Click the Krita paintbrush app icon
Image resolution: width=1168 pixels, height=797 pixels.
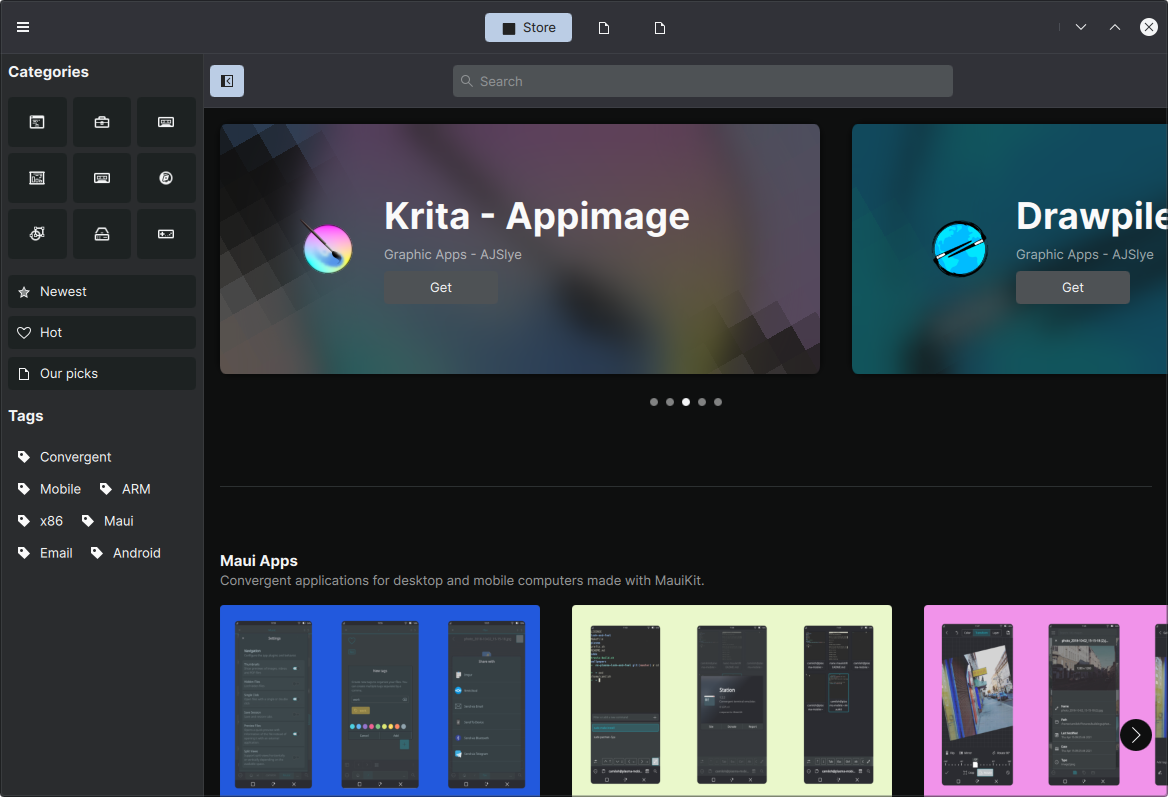[x=327, y=247]
